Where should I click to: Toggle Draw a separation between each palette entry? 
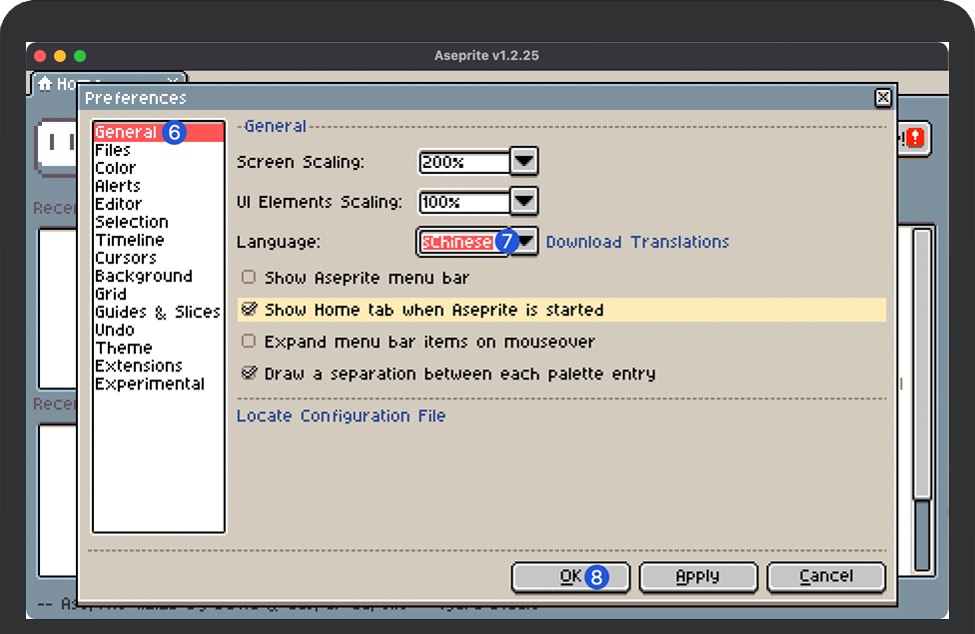(249, 373)
